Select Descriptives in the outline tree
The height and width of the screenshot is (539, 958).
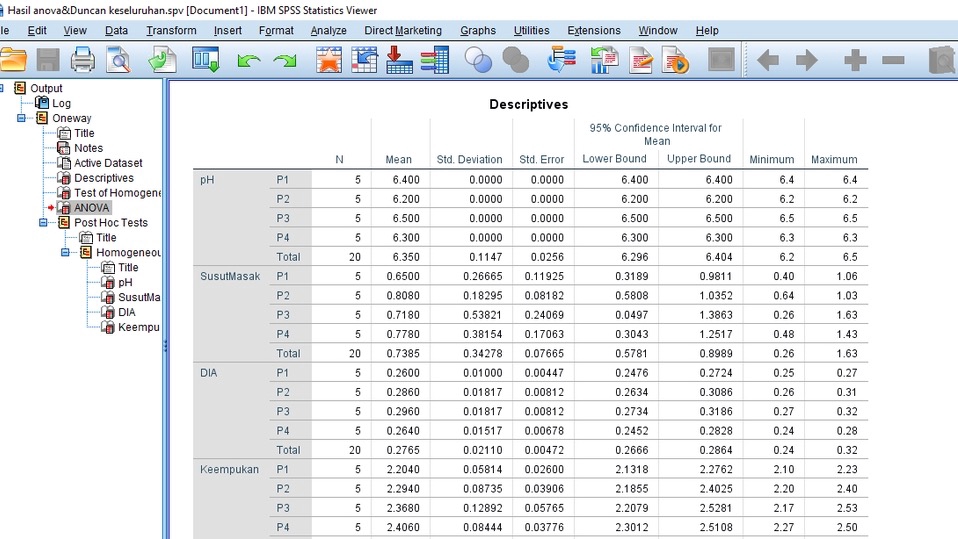point(103,178)
